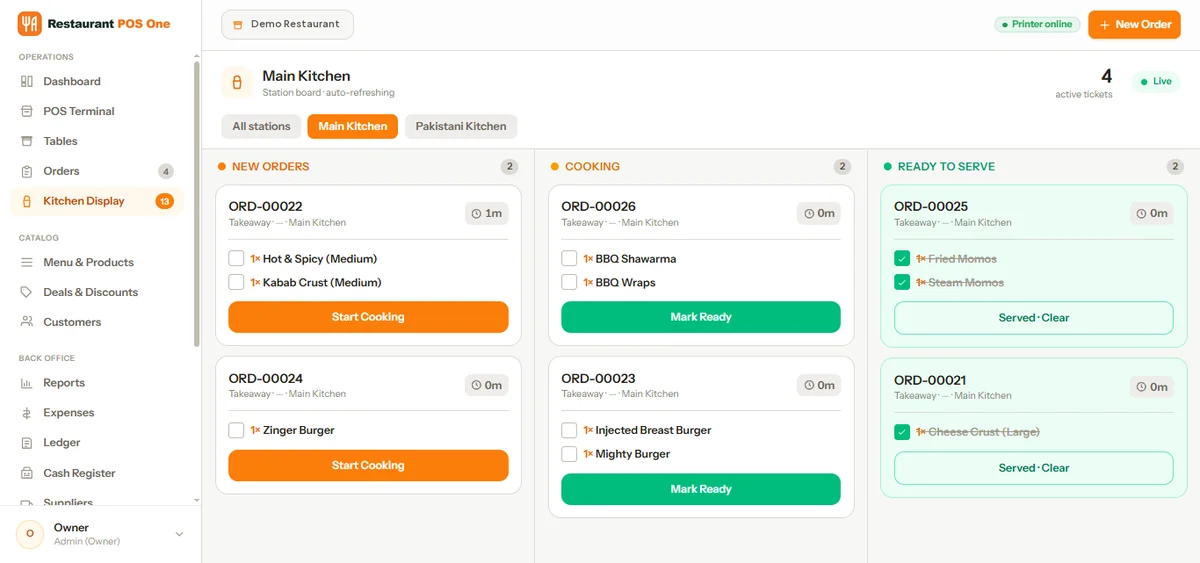Click the plus icon in New Order

[1105, 24]
